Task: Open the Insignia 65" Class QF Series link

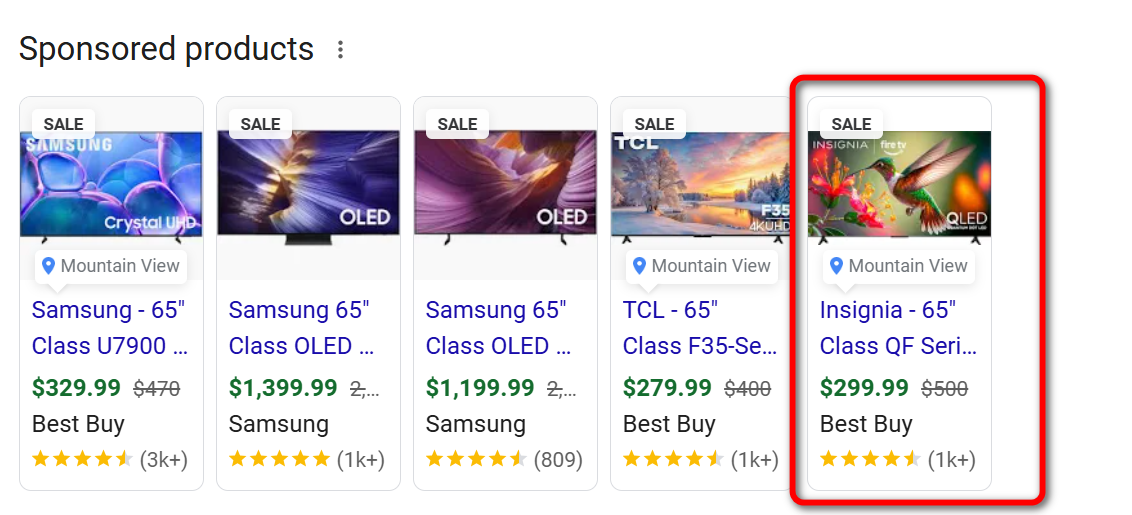Action: click(x=898, y=328)
